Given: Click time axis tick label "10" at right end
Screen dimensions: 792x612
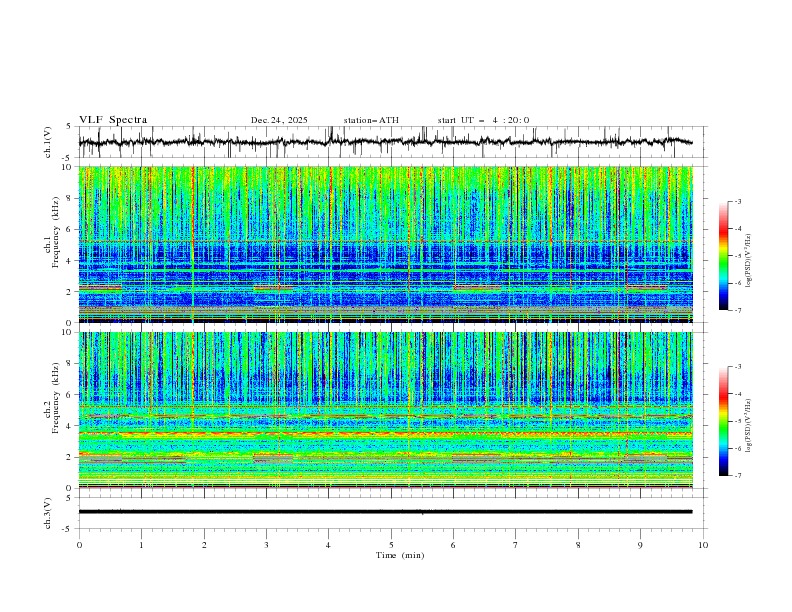Looking at the screenshot, I should click(x=703, y=545).
